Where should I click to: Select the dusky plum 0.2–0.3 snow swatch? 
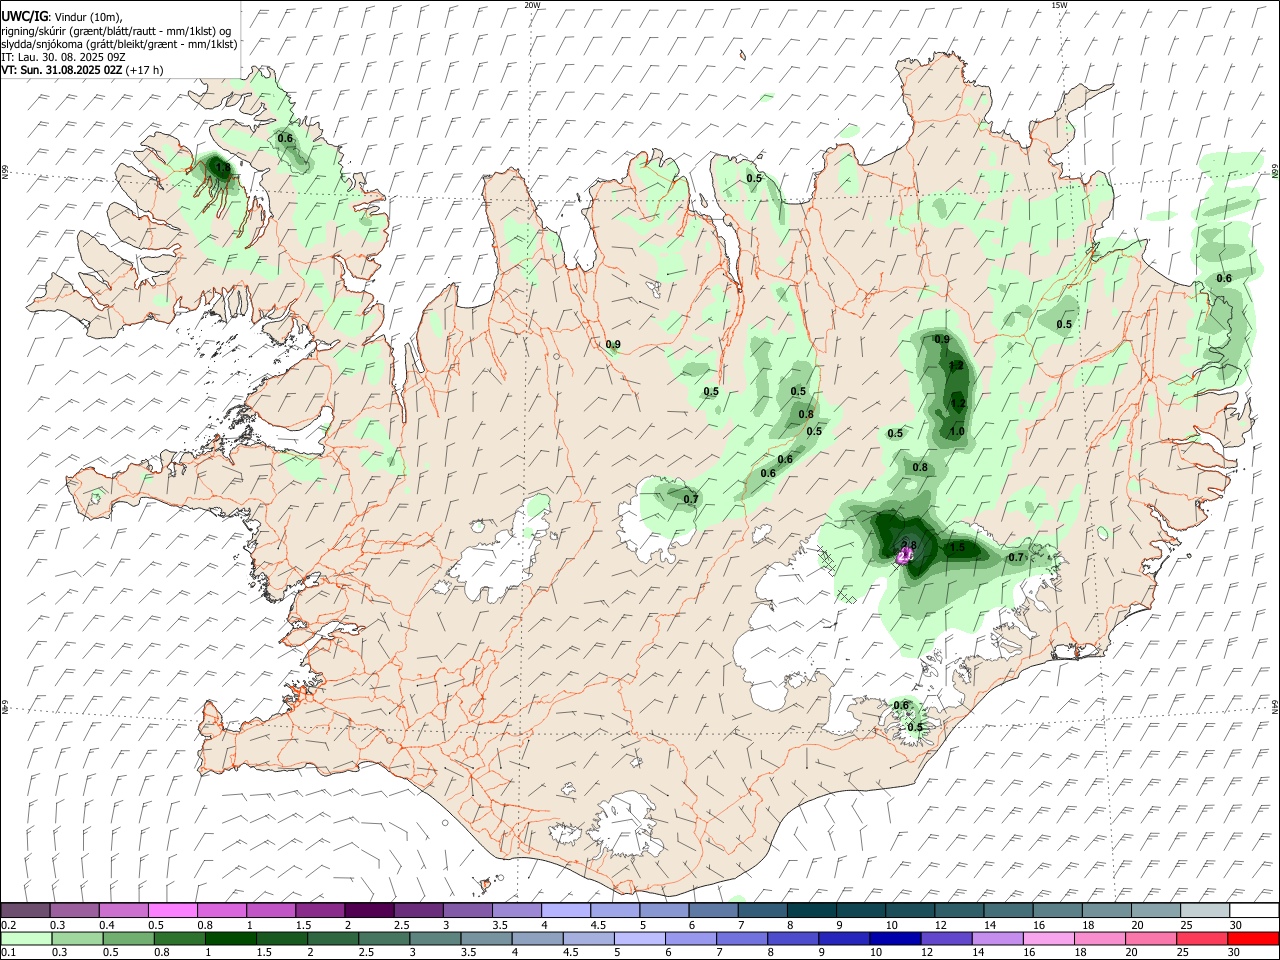25,910
